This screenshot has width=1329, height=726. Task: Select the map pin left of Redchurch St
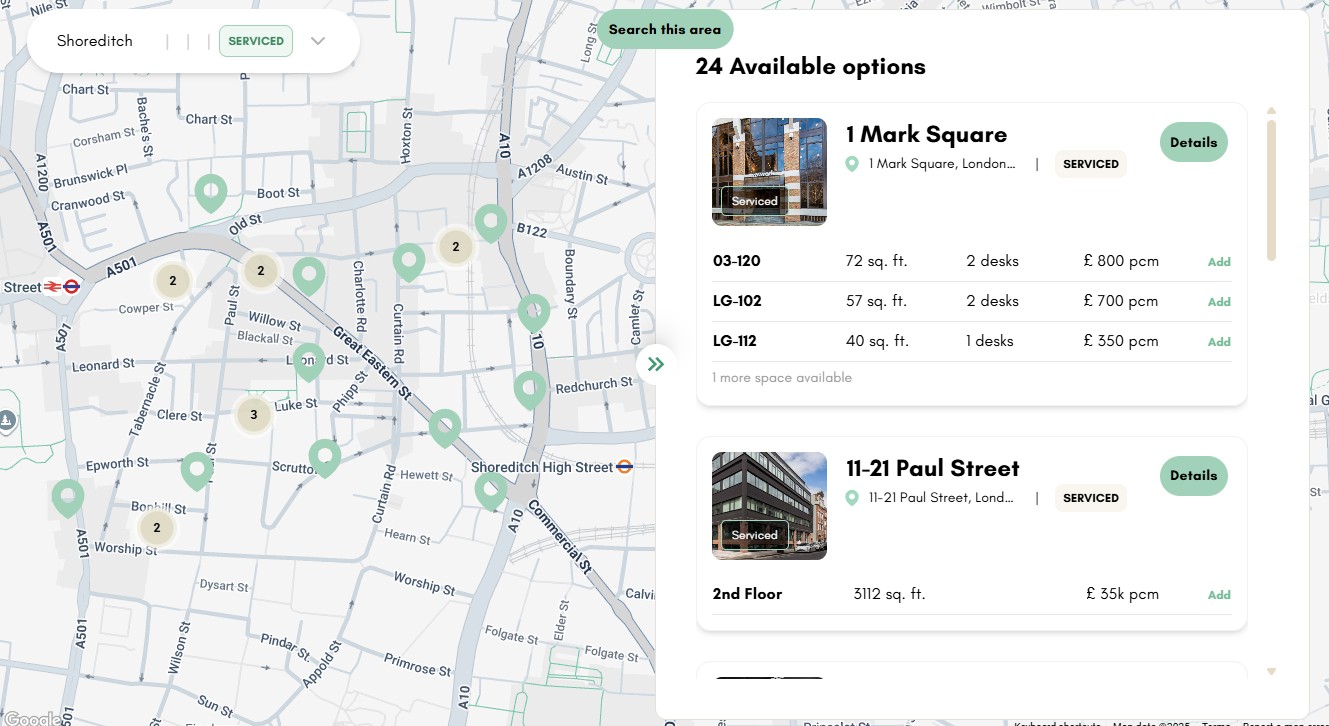[x=530, y=390]
